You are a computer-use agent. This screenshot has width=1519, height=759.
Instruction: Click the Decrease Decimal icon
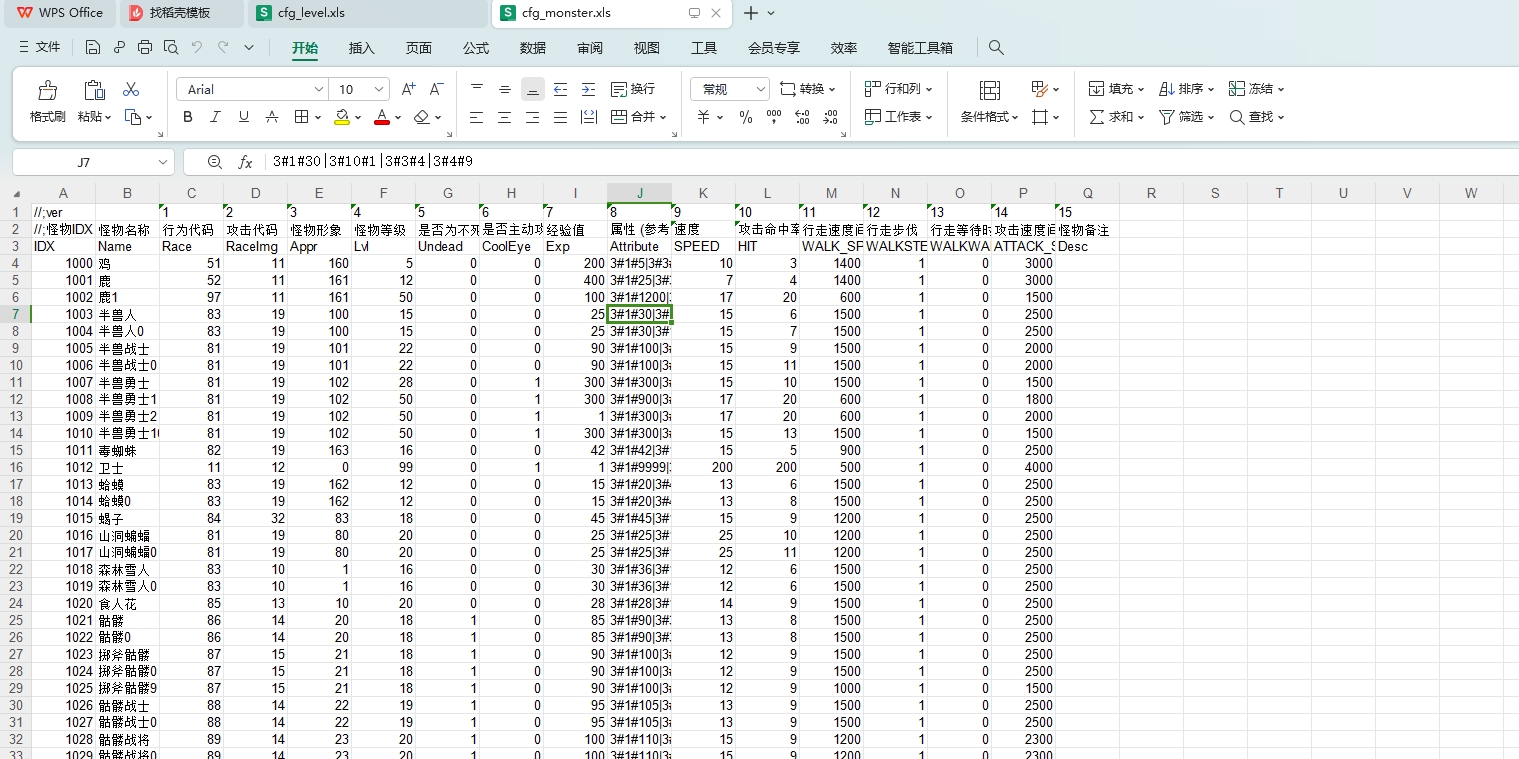pos(830,117)
